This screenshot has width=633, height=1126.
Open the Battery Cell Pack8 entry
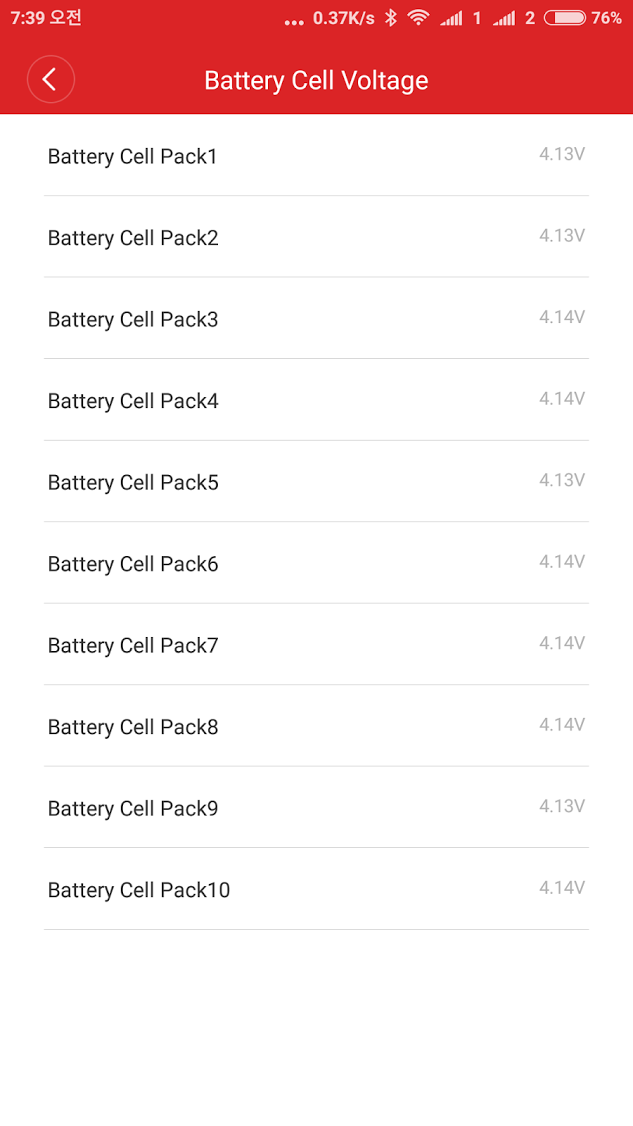[x=316, y=726]
